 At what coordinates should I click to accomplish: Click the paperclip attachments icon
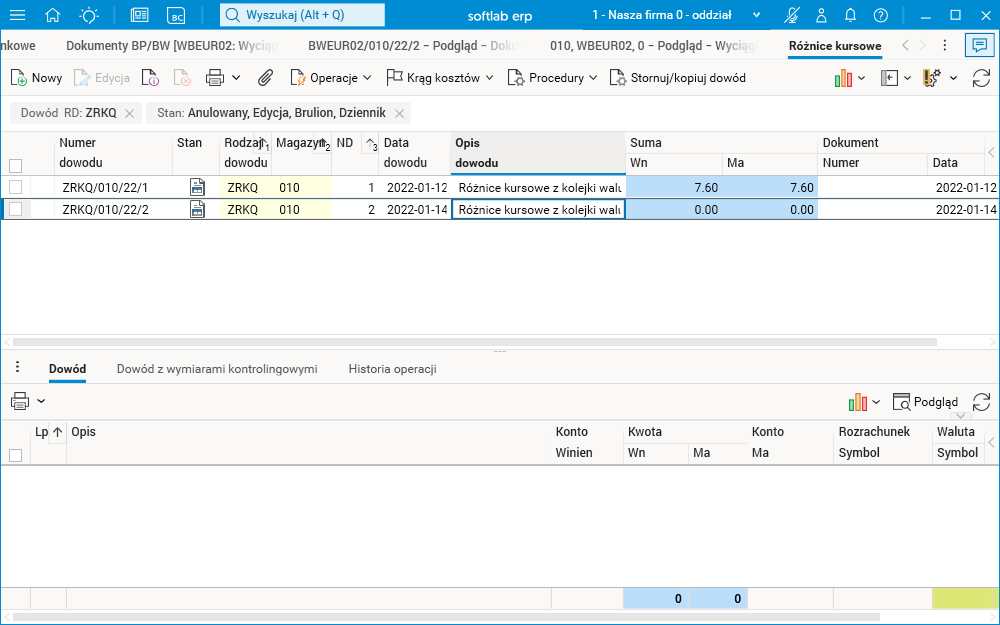(x=265, y=78)
